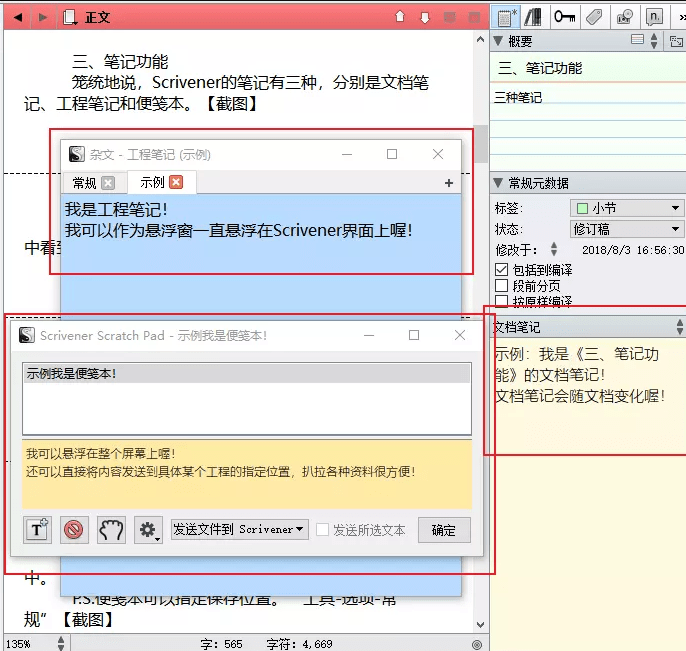Collapse the 常规元数据 section triangle
Screen dimensions: 686x651
point(497,182)
